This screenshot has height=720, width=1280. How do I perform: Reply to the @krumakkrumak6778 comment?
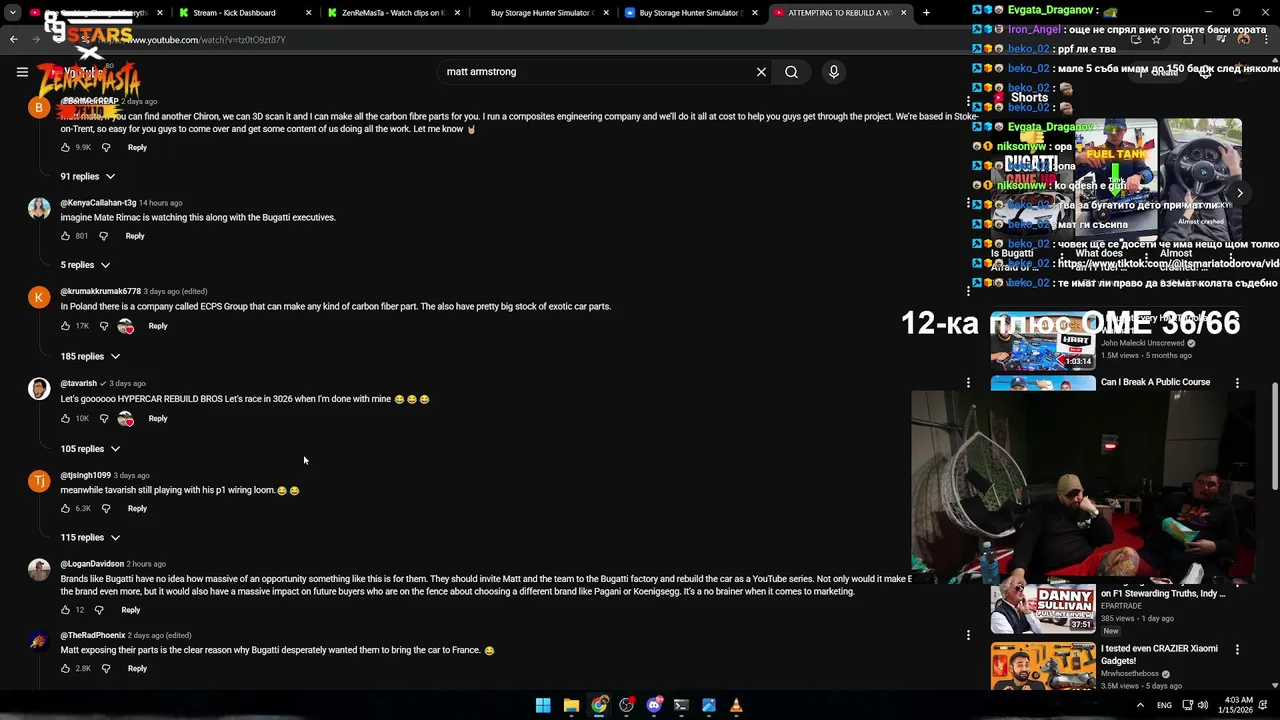pyautogui.click(x=158, y=326)
